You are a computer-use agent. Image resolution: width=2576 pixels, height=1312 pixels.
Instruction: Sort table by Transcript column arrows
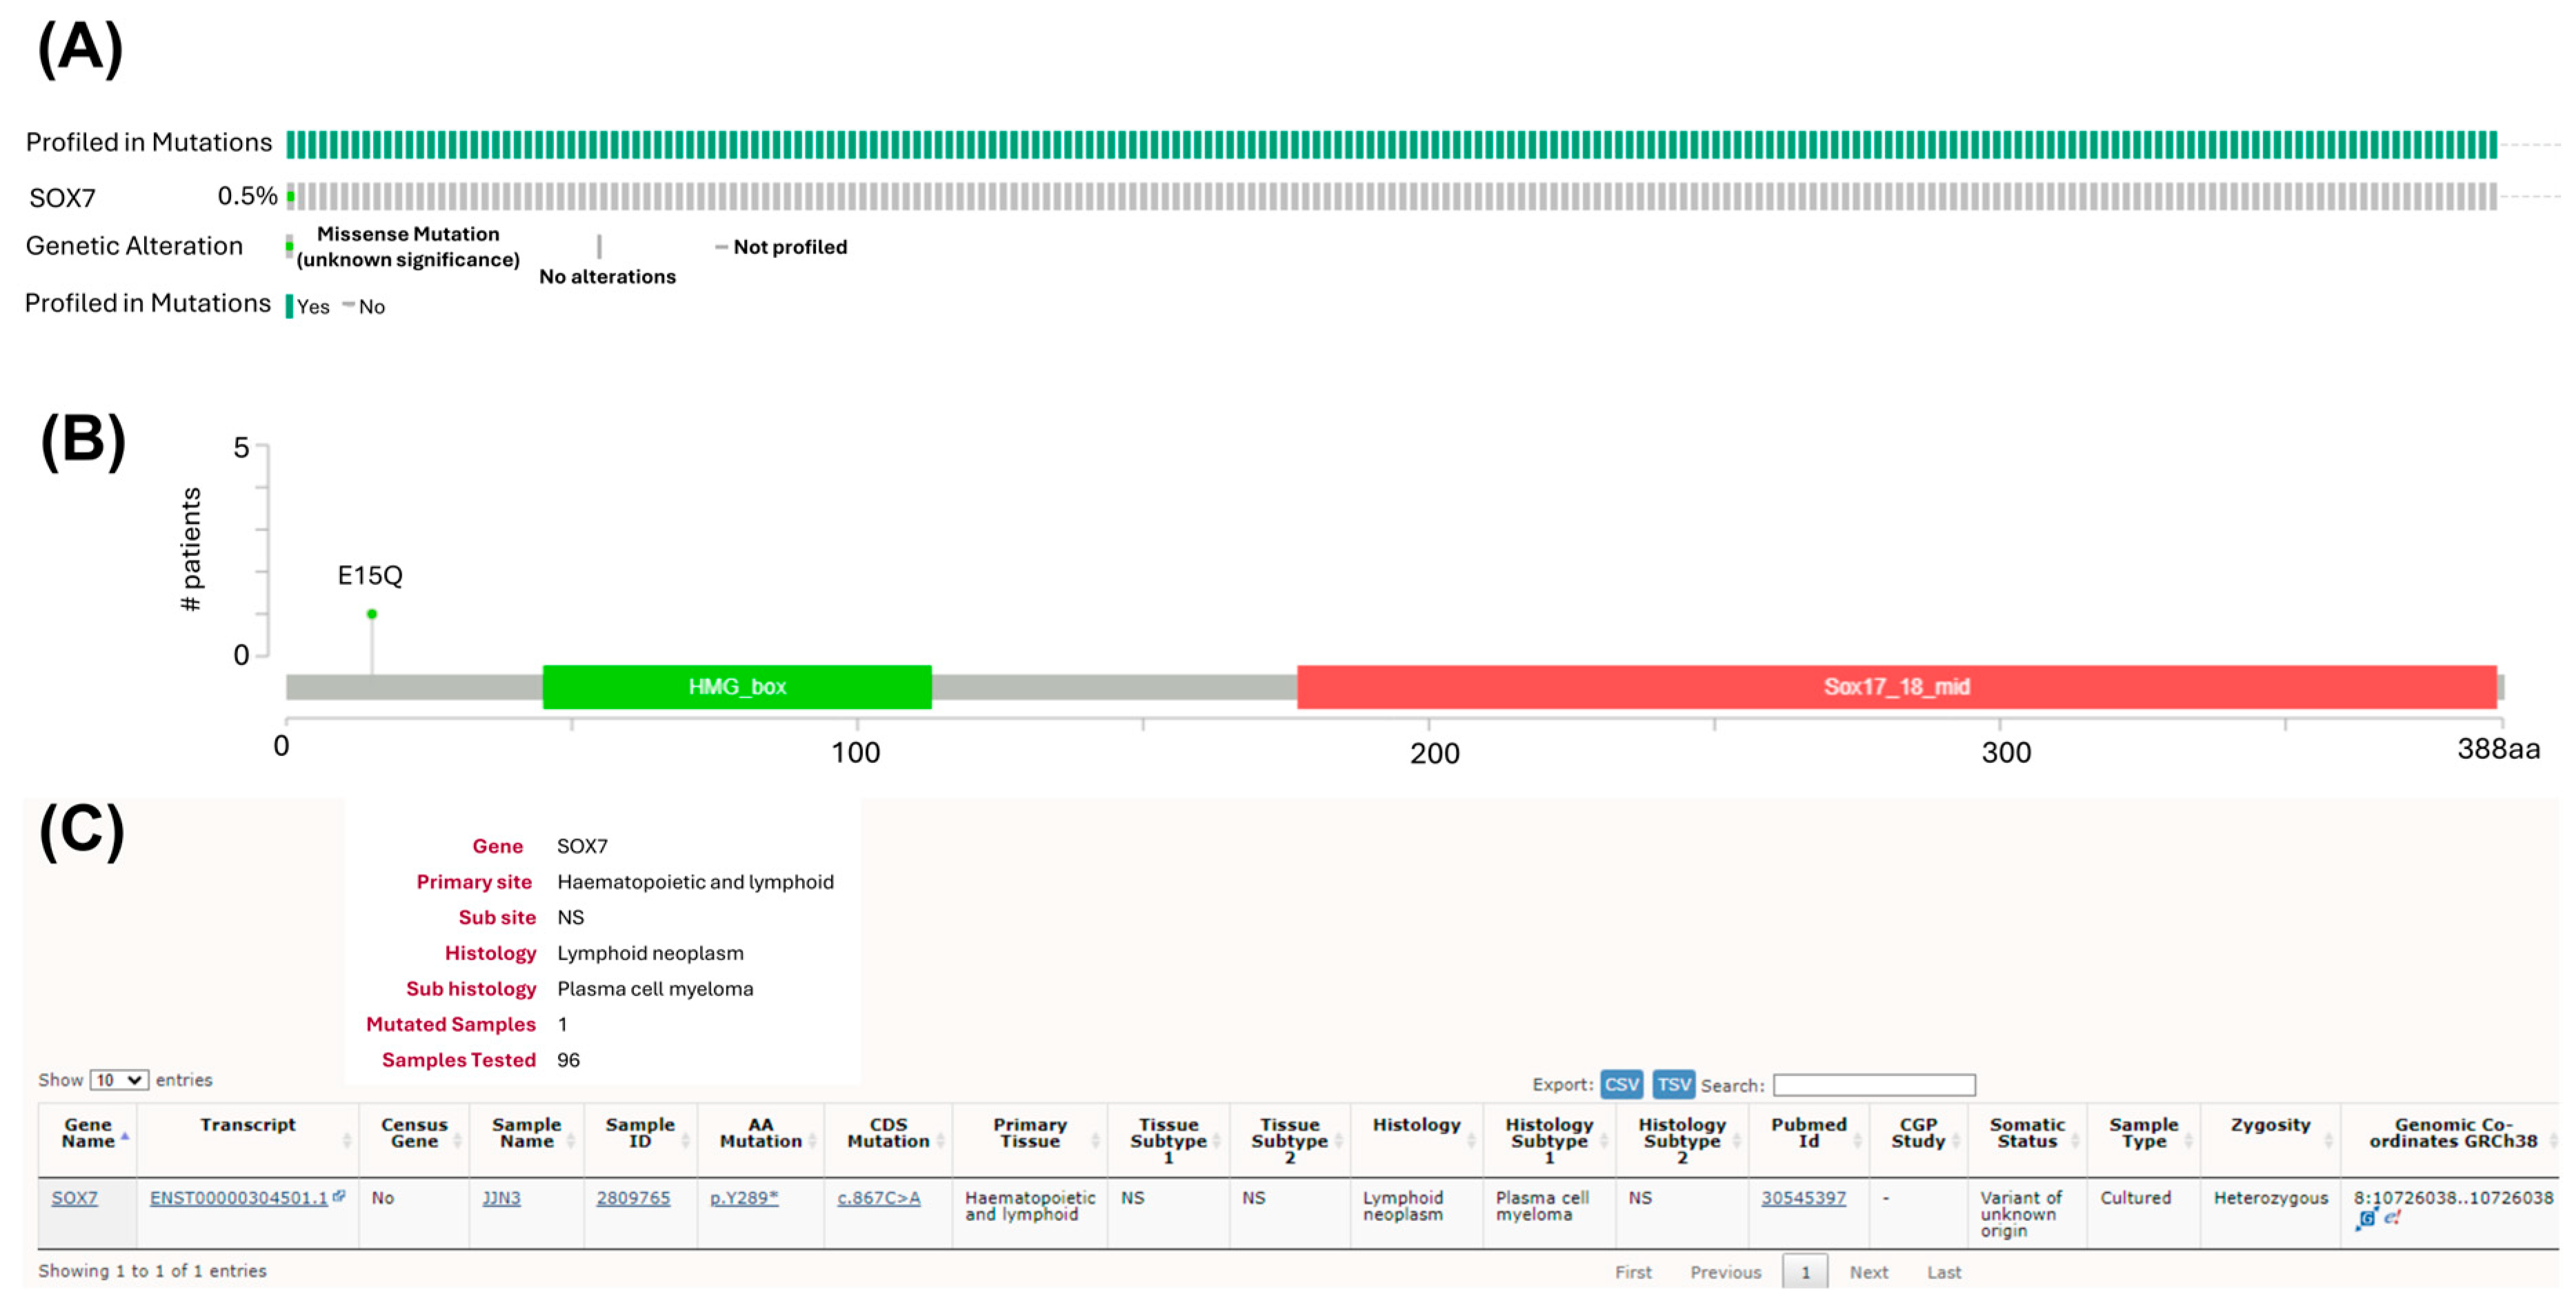tap(347, 1141)
